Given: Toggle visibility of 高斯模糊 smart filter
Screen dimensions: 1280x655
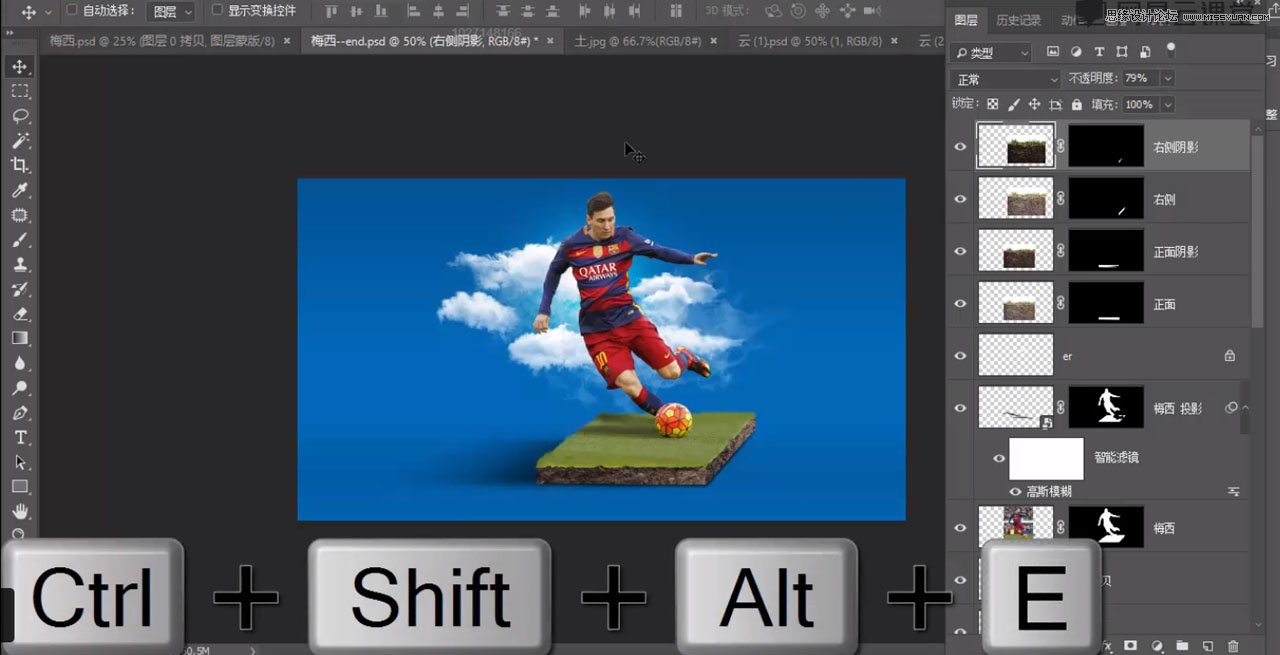Looking at the screenshot, I should point(1015,492).
